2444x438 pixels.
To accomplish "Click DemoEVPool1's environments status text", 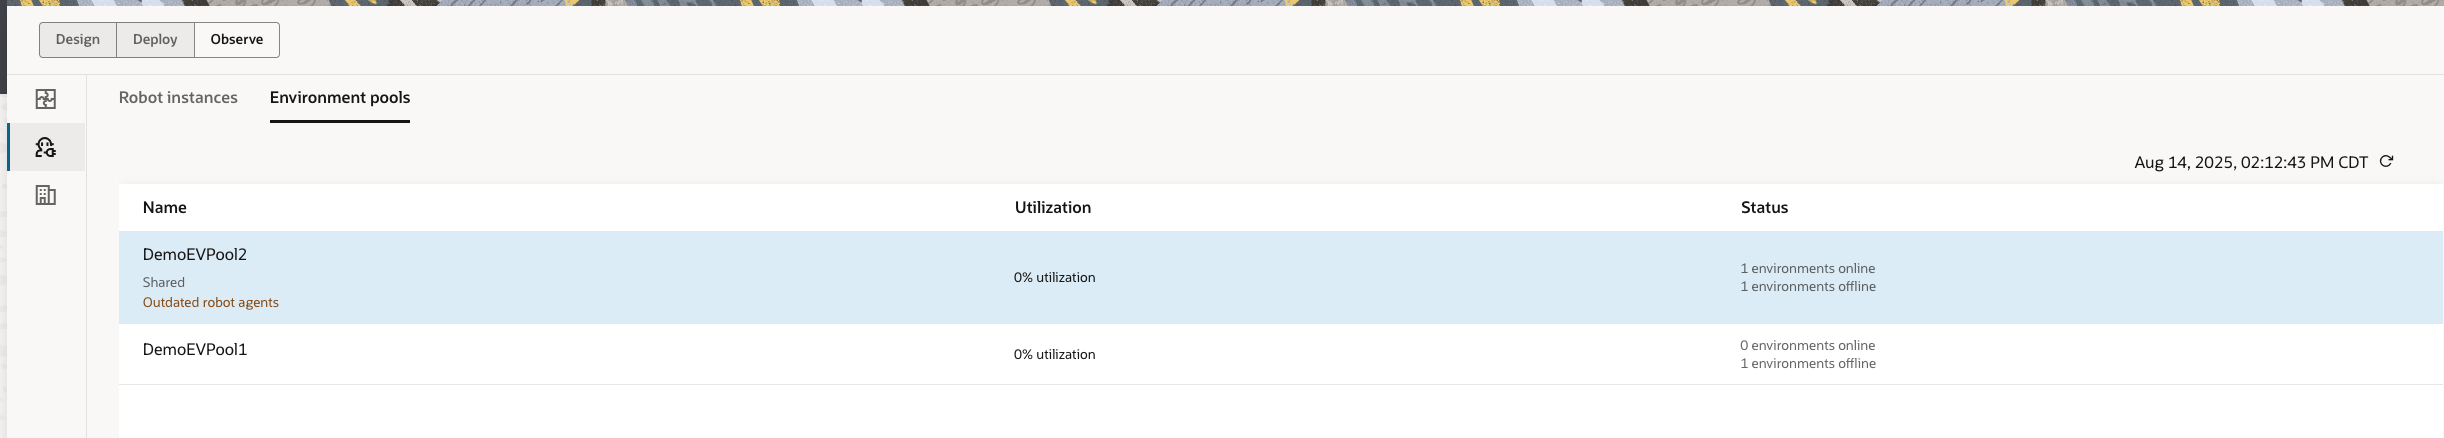I will 1808,355.
